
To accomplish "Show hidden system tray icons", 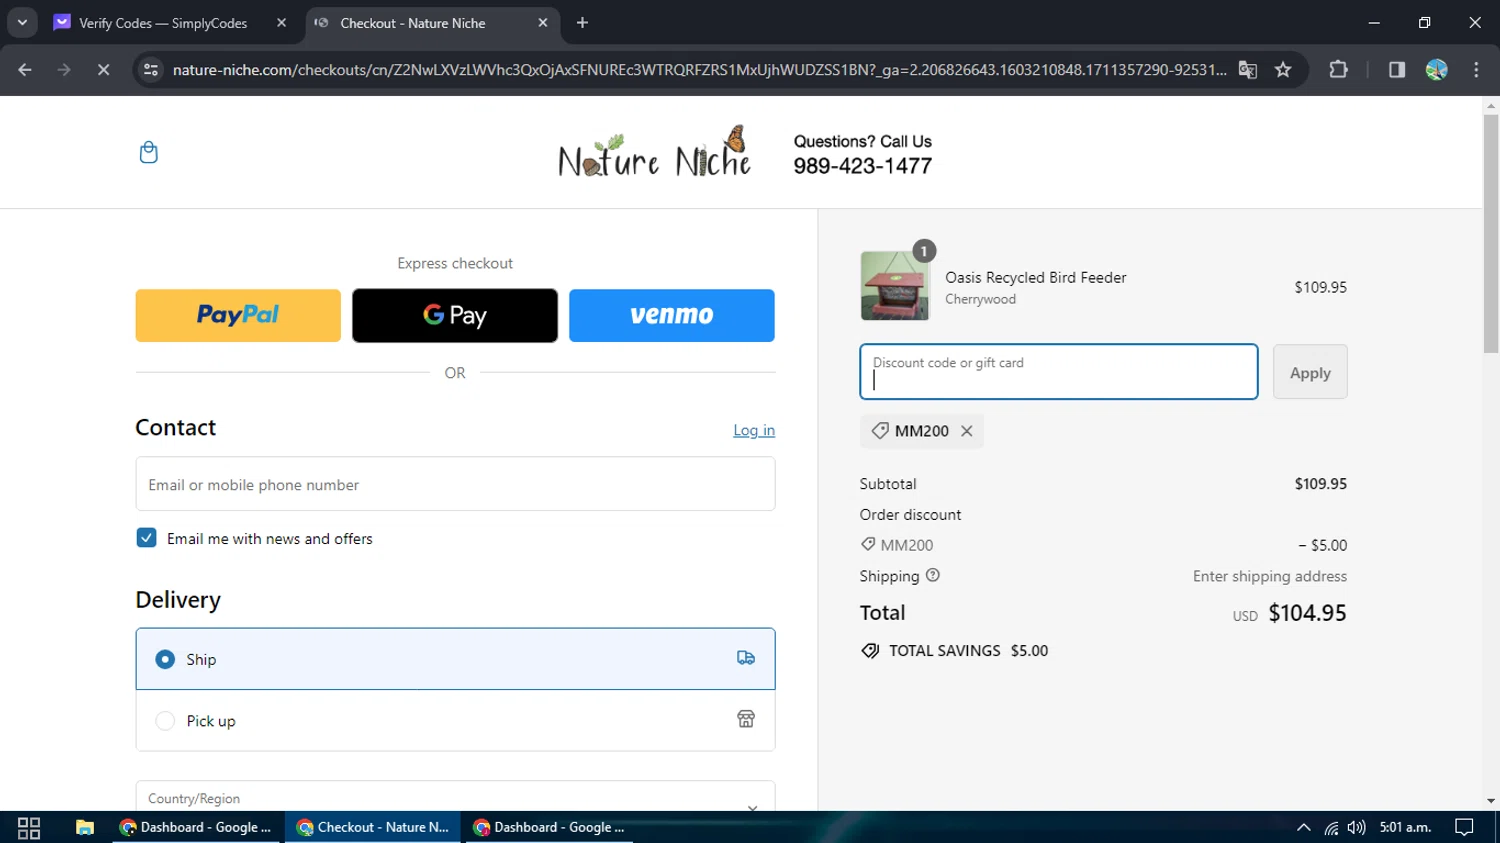I will tap(1303, 828).
